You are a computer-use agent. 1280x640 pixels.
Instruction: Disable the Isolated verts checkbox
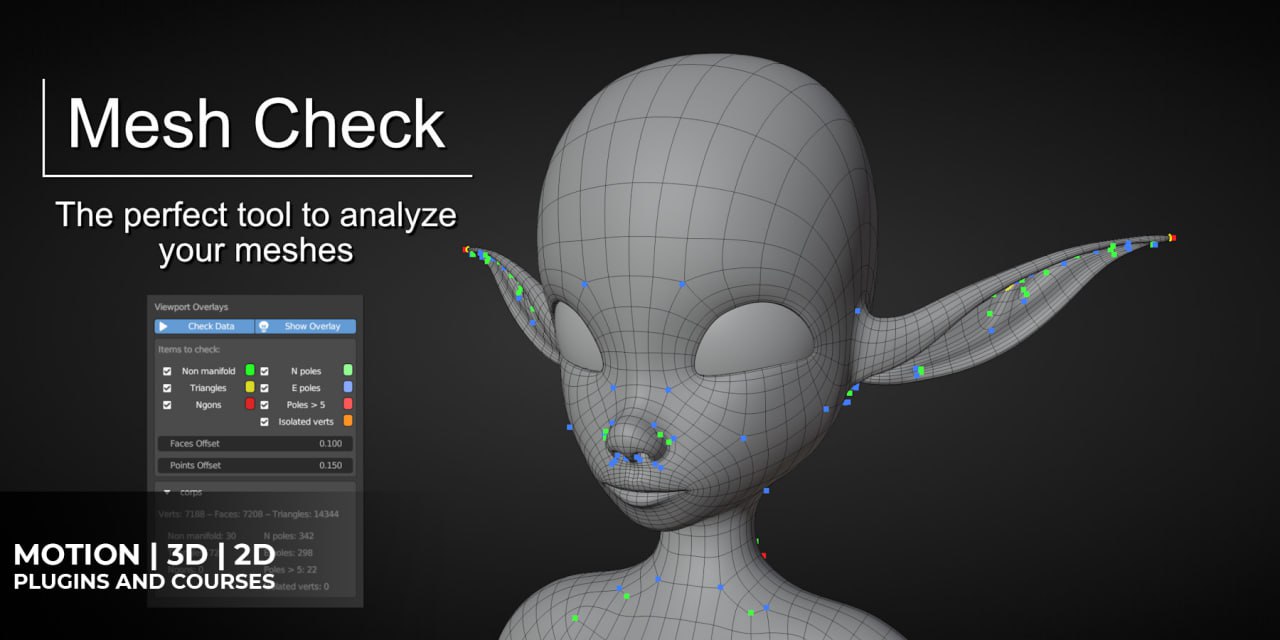265,422
